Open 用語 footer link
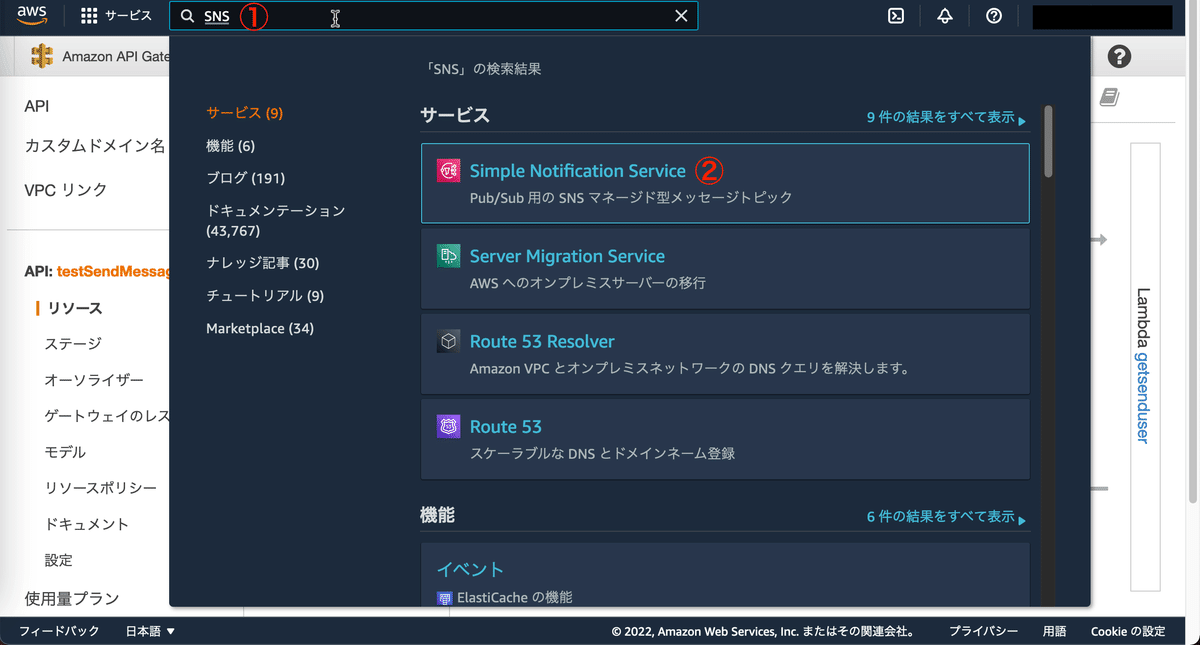The height and width of the screenshot is (645, 1200). point(1054,631)
